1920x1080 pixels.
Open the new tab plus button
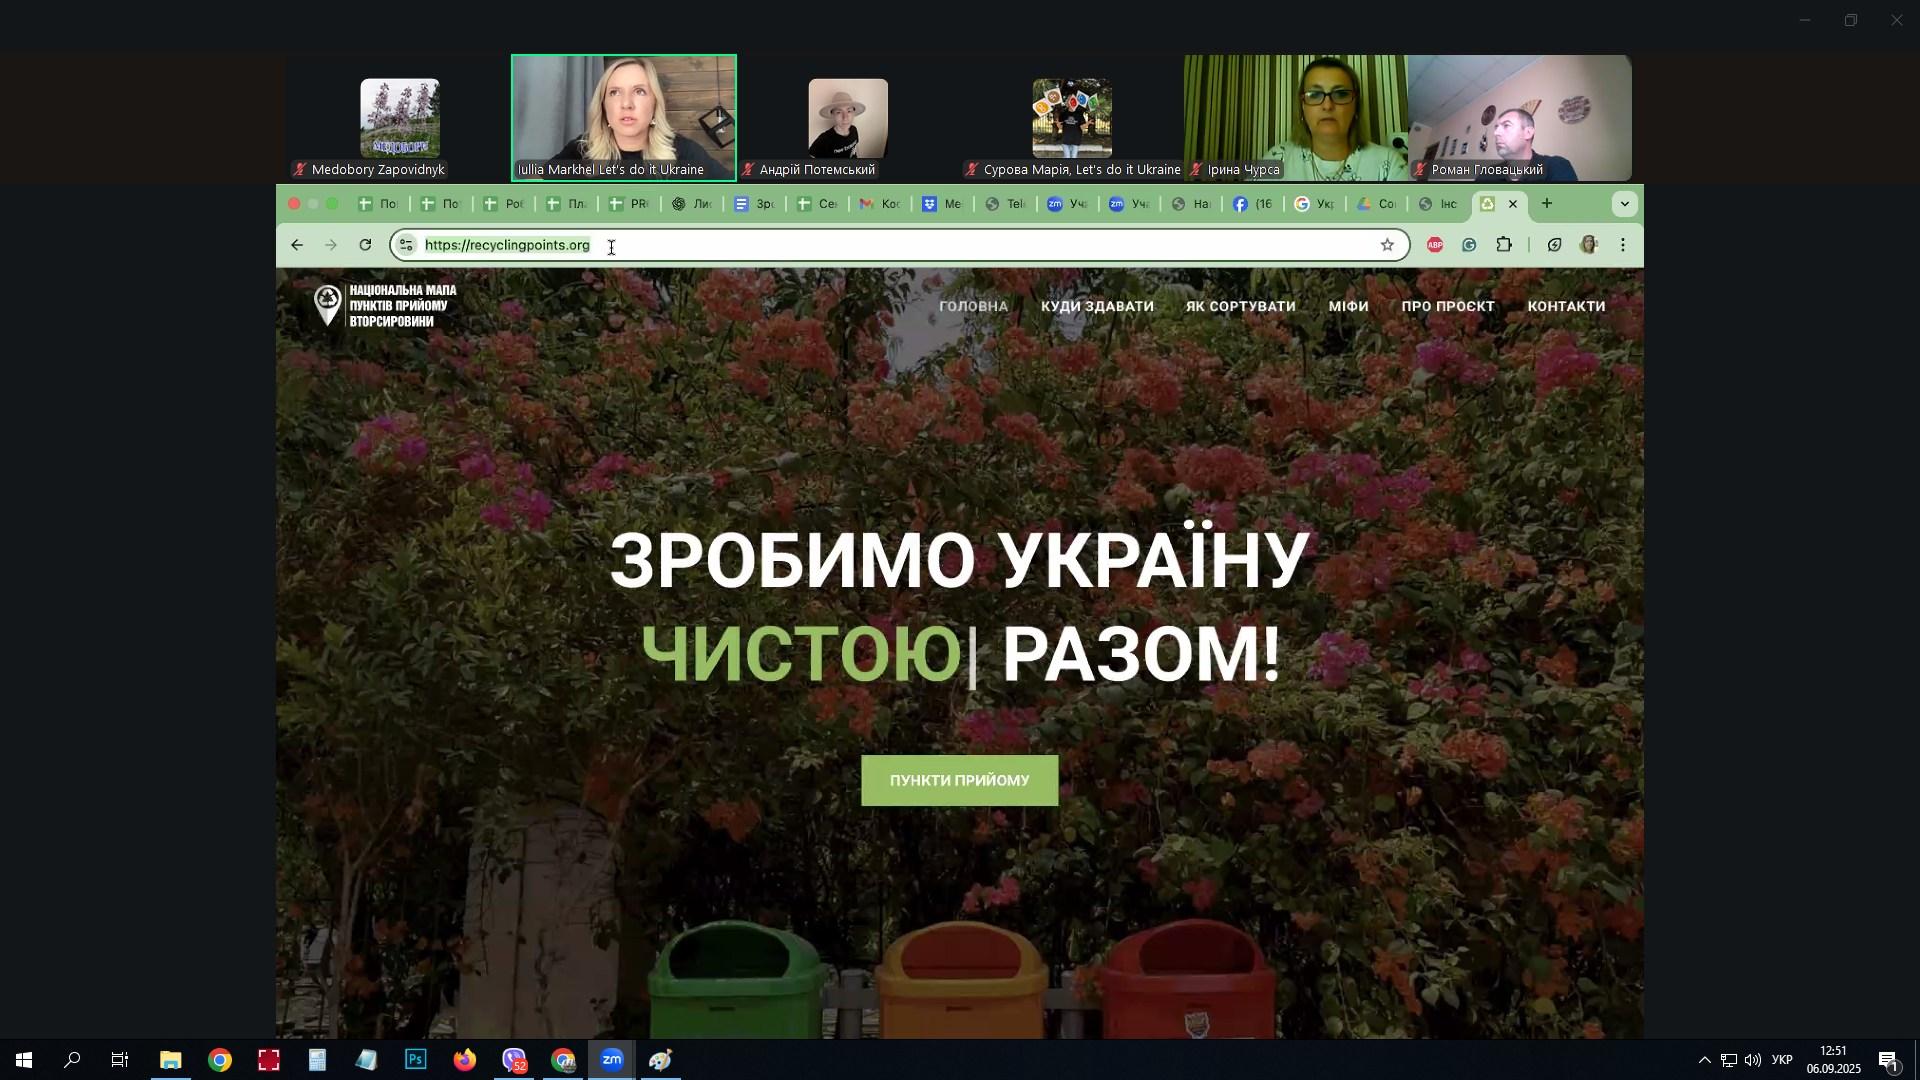[x=1547, y=204]
